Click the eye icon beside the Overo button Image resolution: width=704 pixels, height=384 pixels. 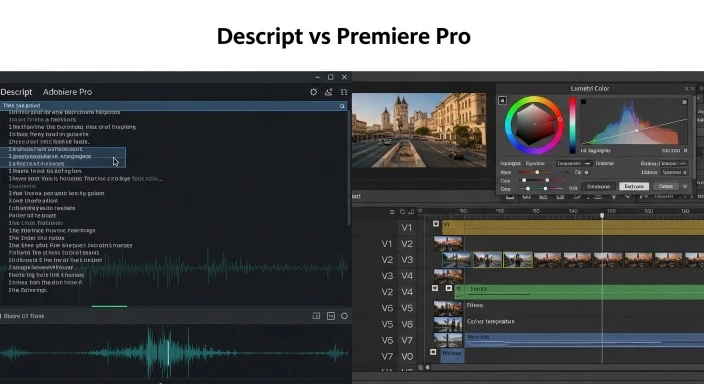click(685, 186)
